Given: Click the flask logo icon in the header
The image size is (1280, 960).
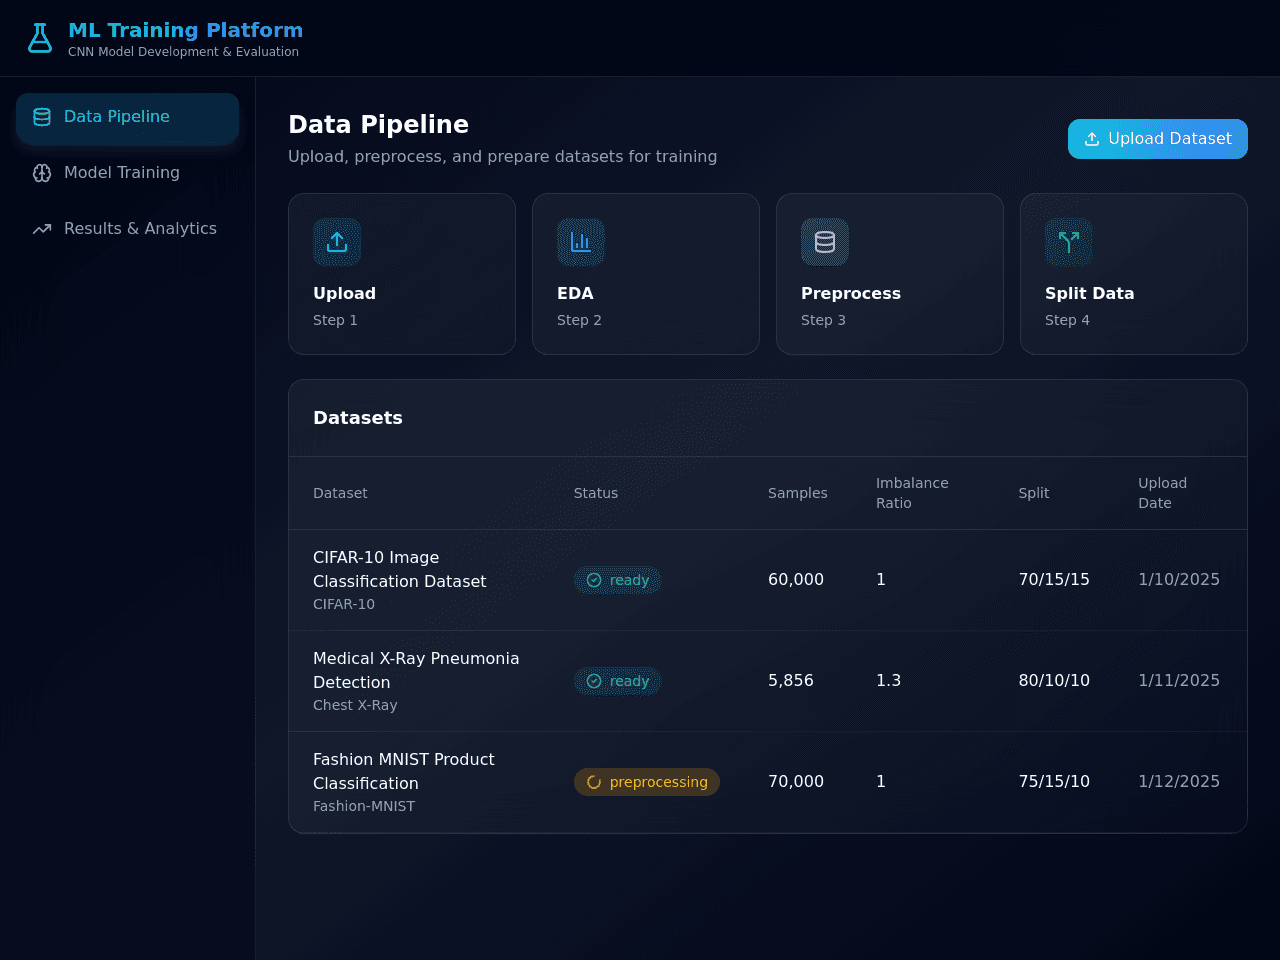Looking at the screenshot, I should point(40,38).
